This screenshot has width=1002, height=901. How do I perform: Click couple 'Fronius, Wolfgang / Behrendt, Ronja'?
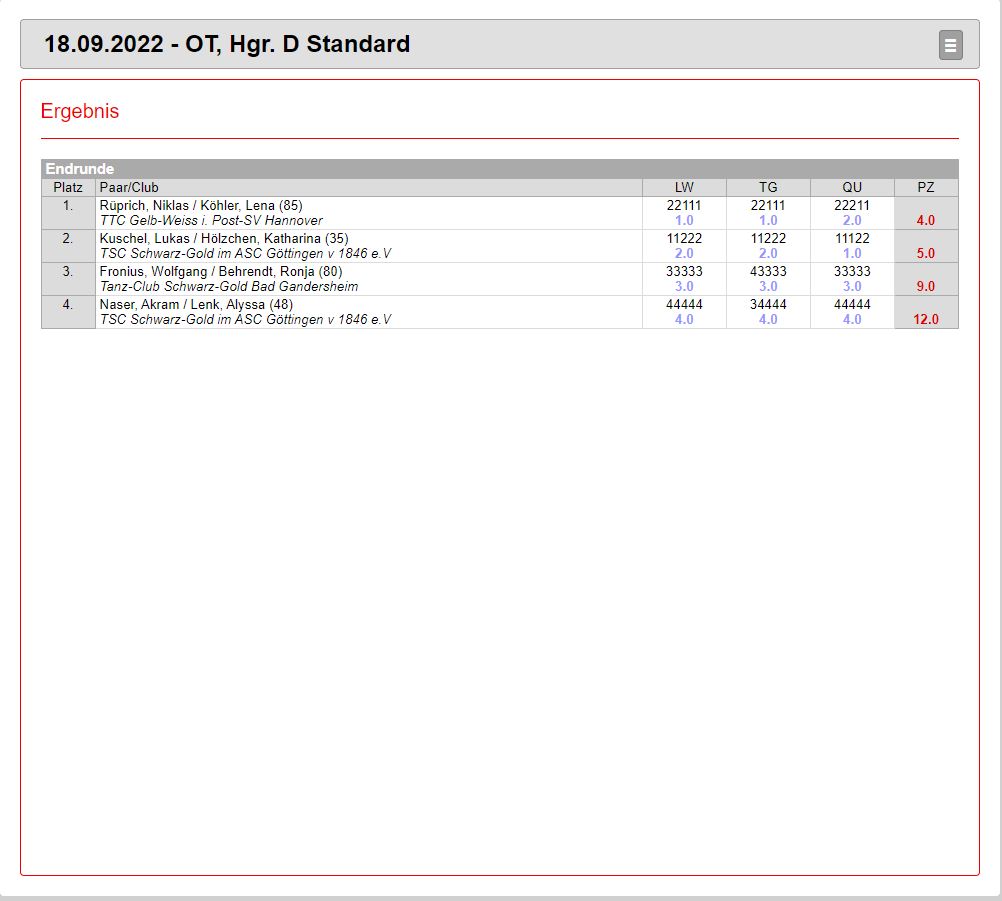(220, 272)
